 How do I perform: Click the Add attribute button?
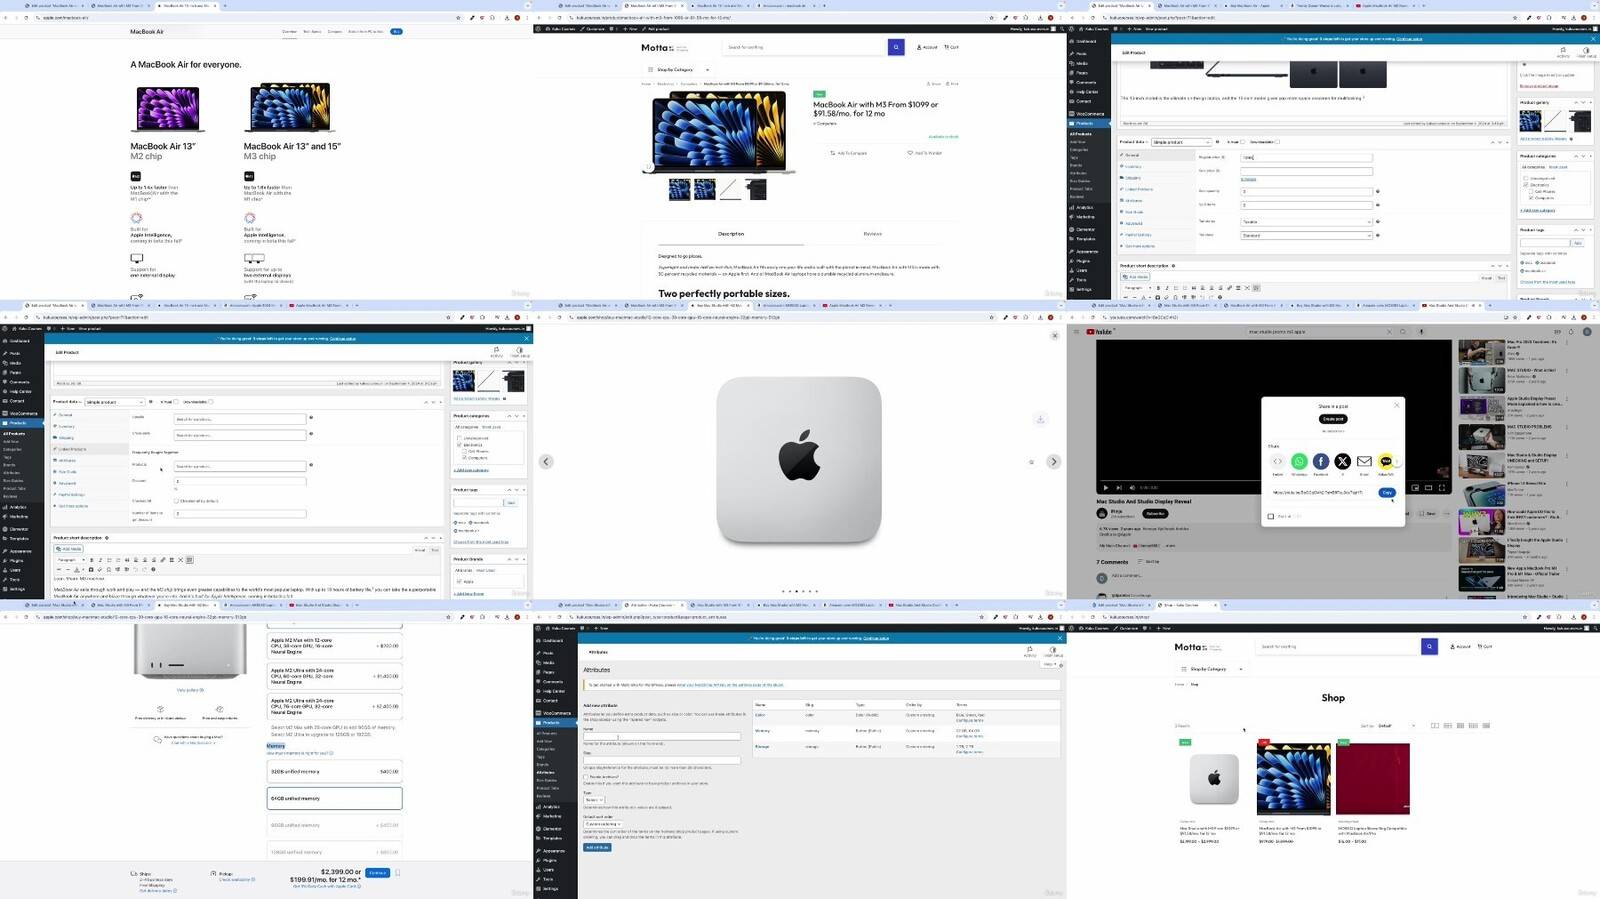597,848
